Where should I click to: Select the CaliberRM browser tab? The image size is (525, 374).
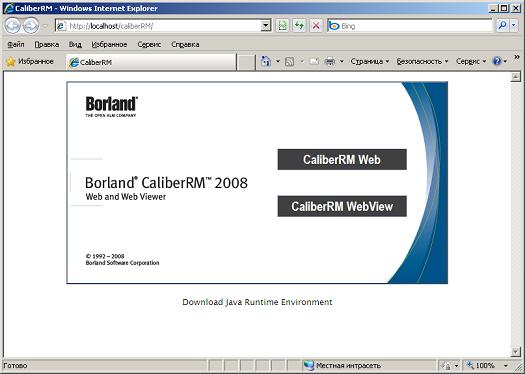point(151,62)
